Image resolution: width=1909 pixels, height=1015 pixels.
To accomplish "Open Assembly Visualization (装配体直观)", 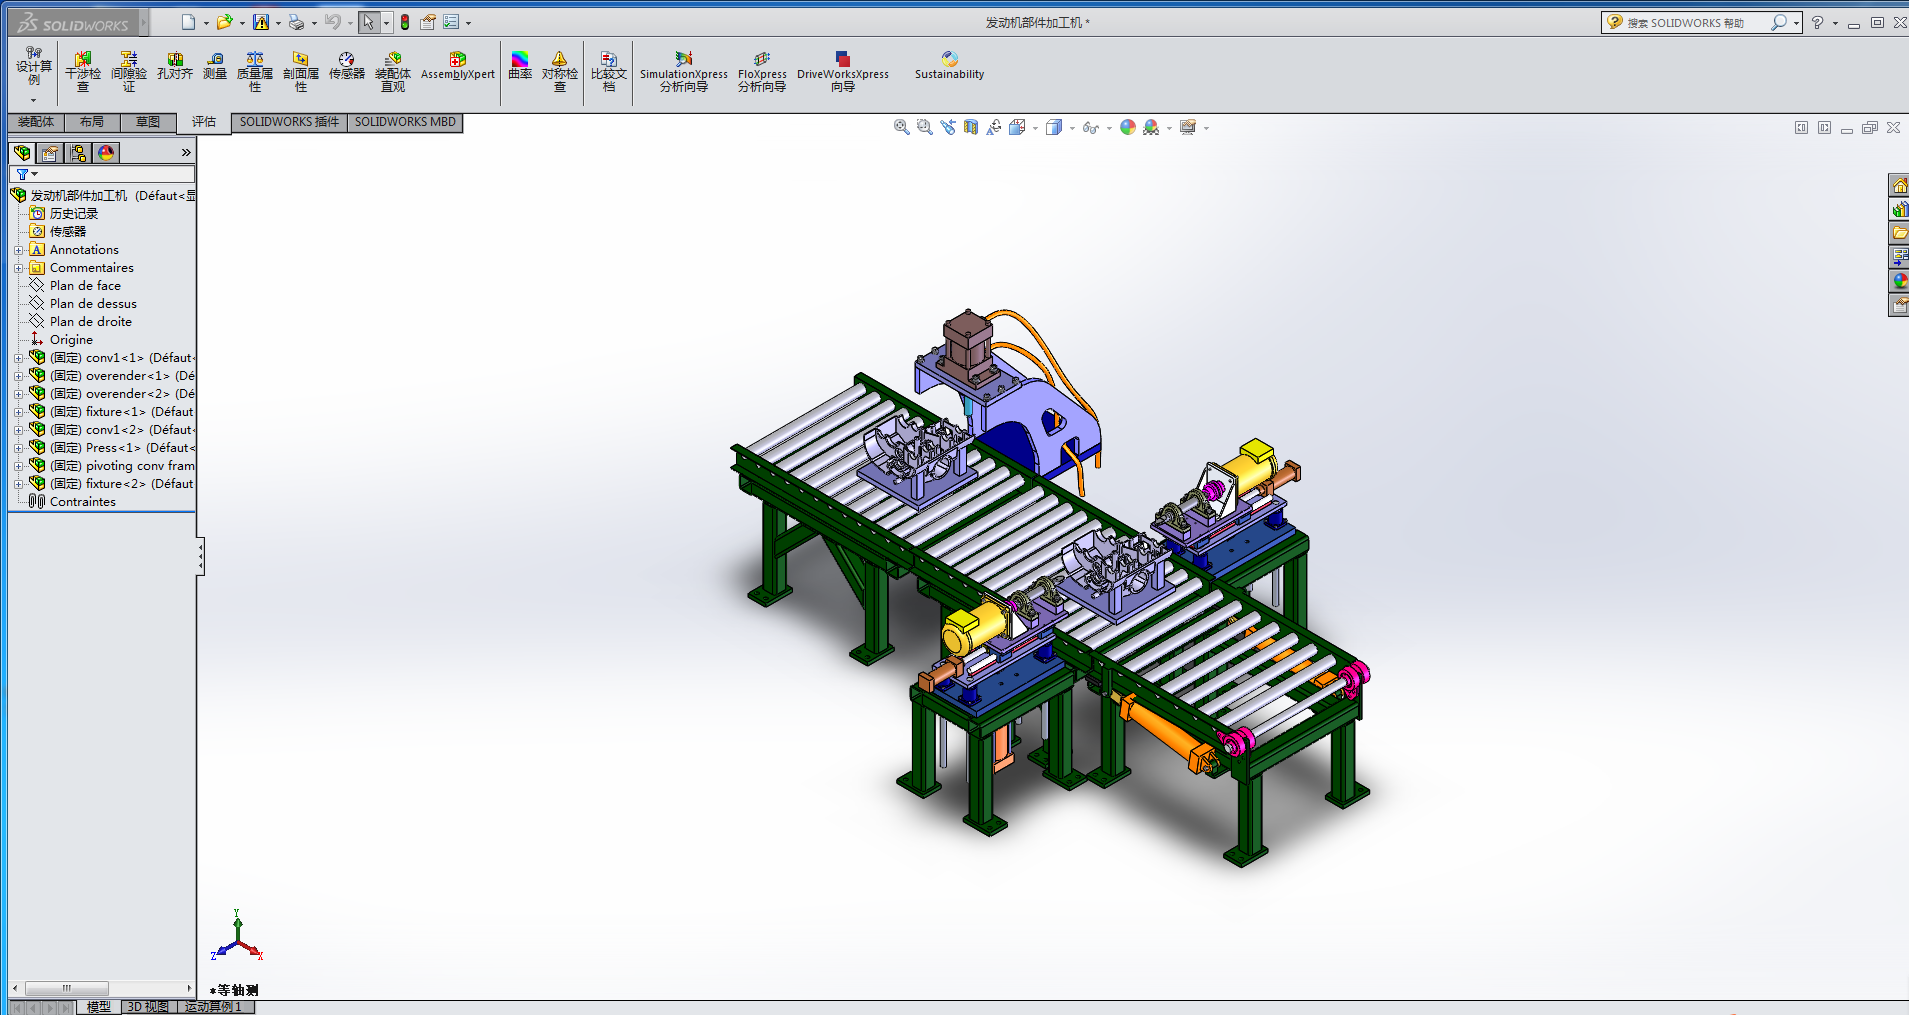I will (x=393, y=72).
